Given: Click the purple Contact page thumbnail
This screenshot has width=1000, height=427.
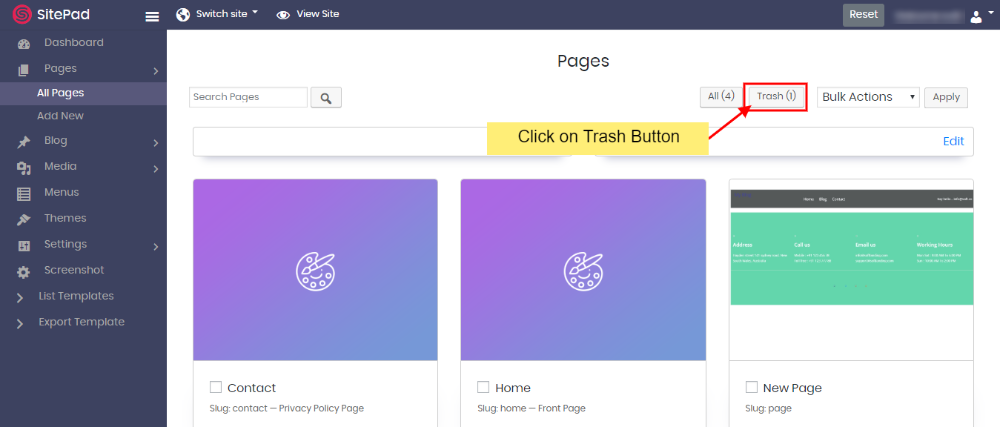Looking at the screenshot, I should coord(315,269).
